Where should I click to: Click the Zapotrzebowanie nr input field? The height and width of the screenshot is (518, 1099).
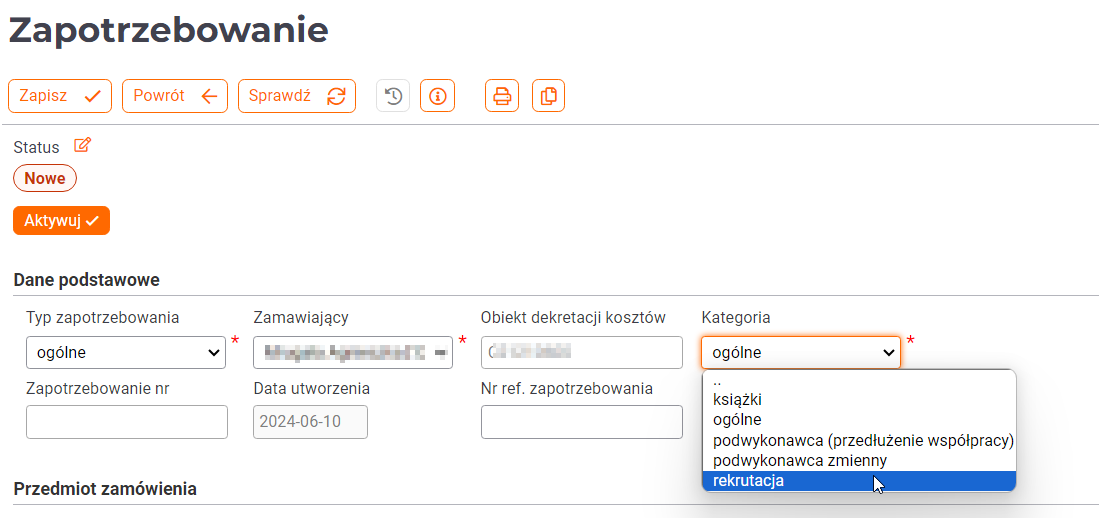click(127, 422)
